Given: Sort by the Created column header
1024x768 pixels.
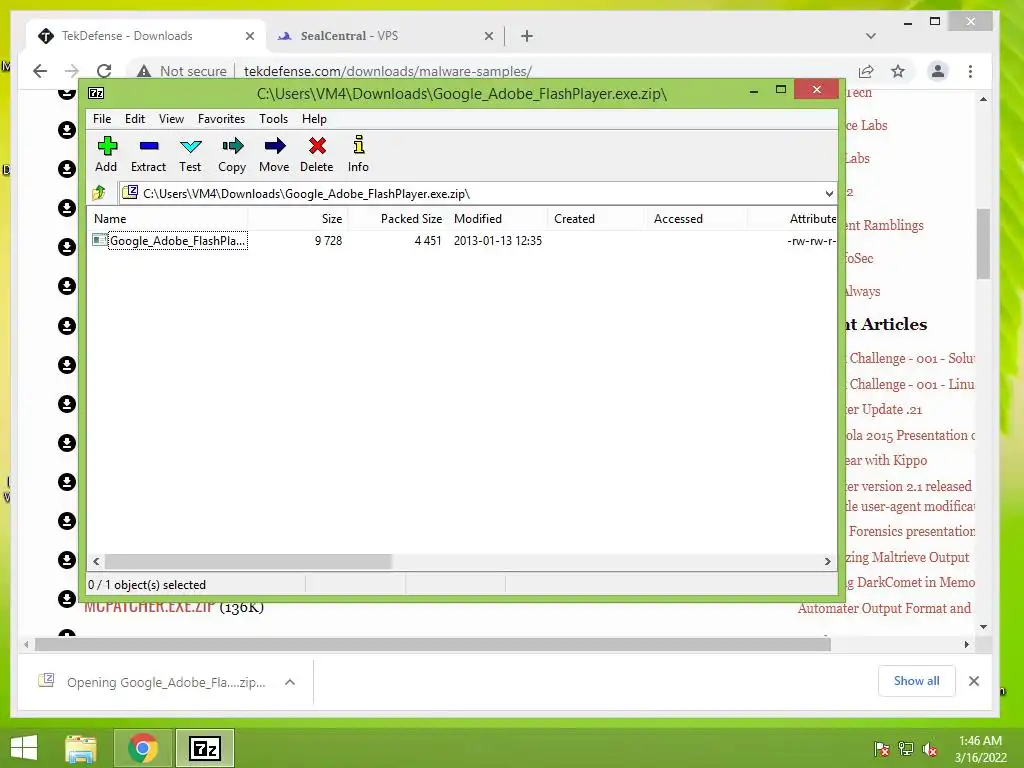Looking at the screenshot, I should click(596, 219).
